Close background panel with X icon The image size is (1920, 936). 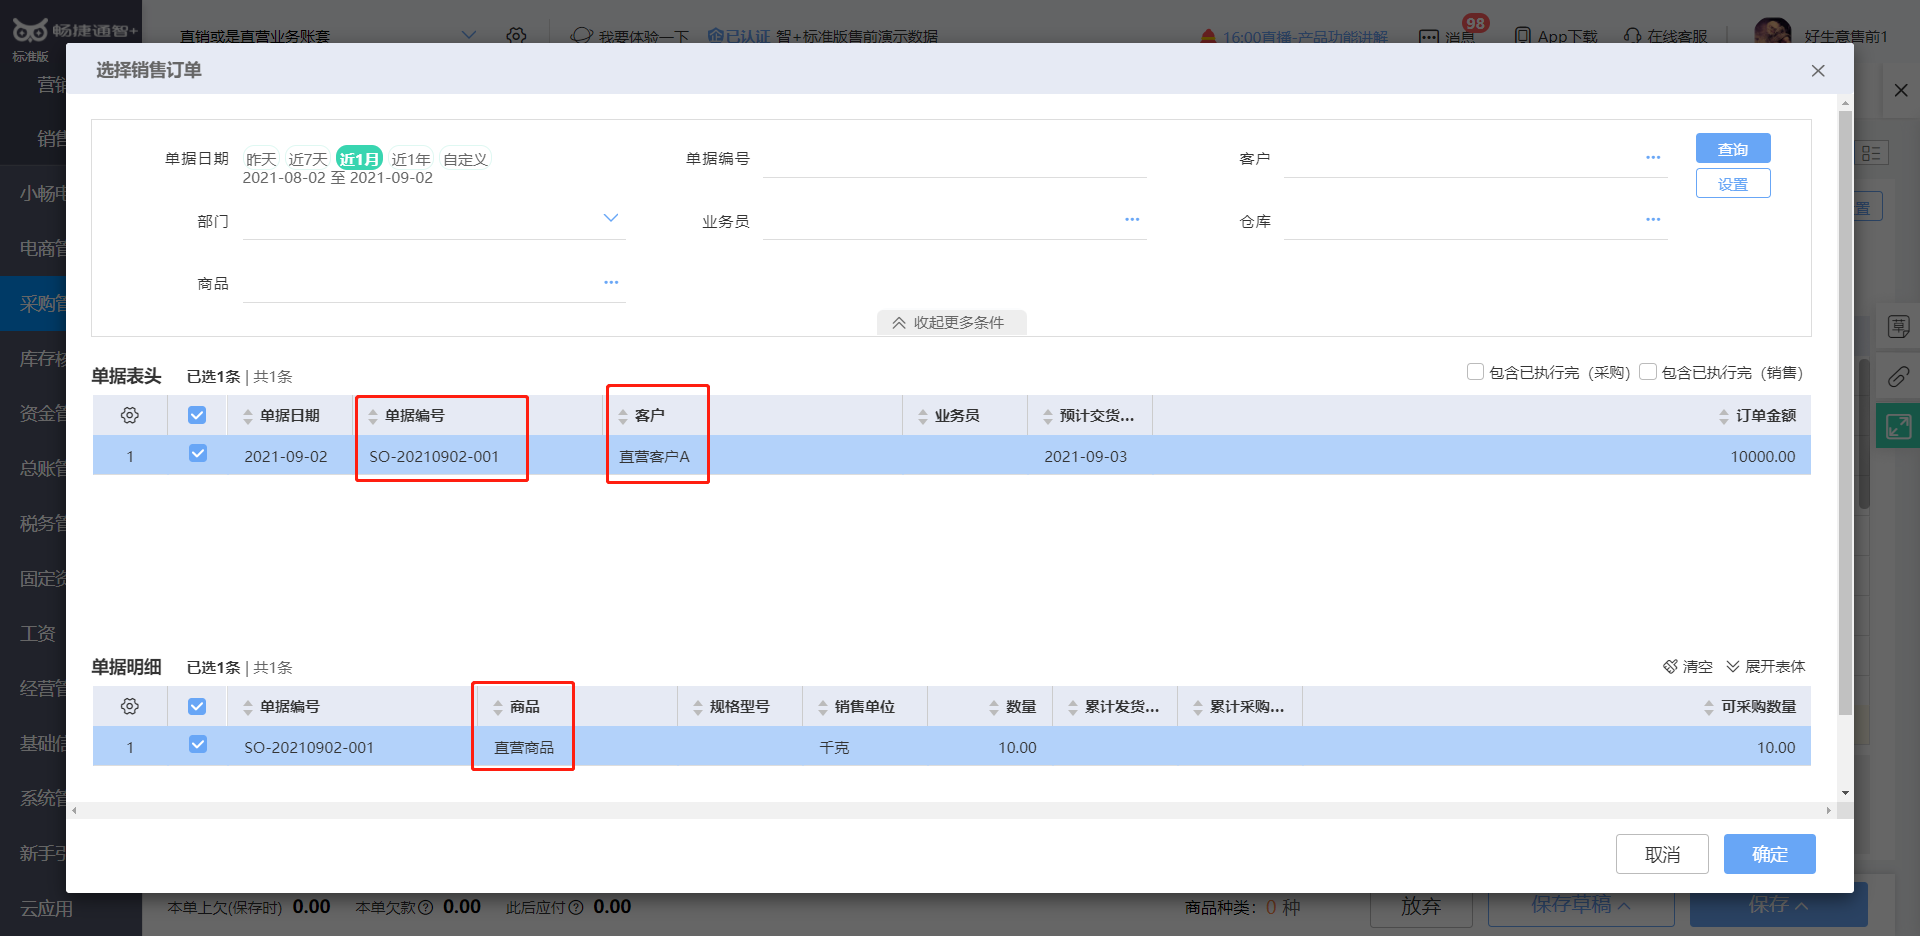coord(1901,90)
